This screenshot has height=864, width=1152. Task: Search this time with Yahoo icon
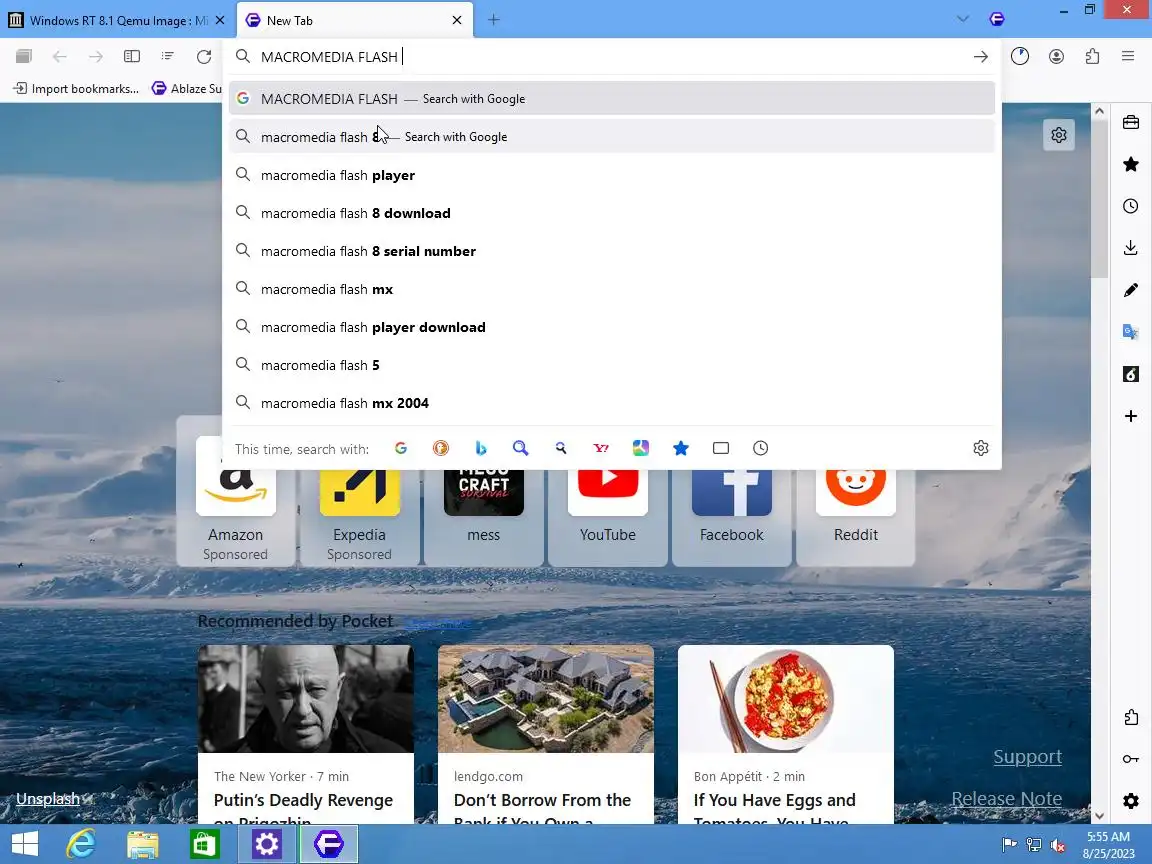click(x=601, y=448)
